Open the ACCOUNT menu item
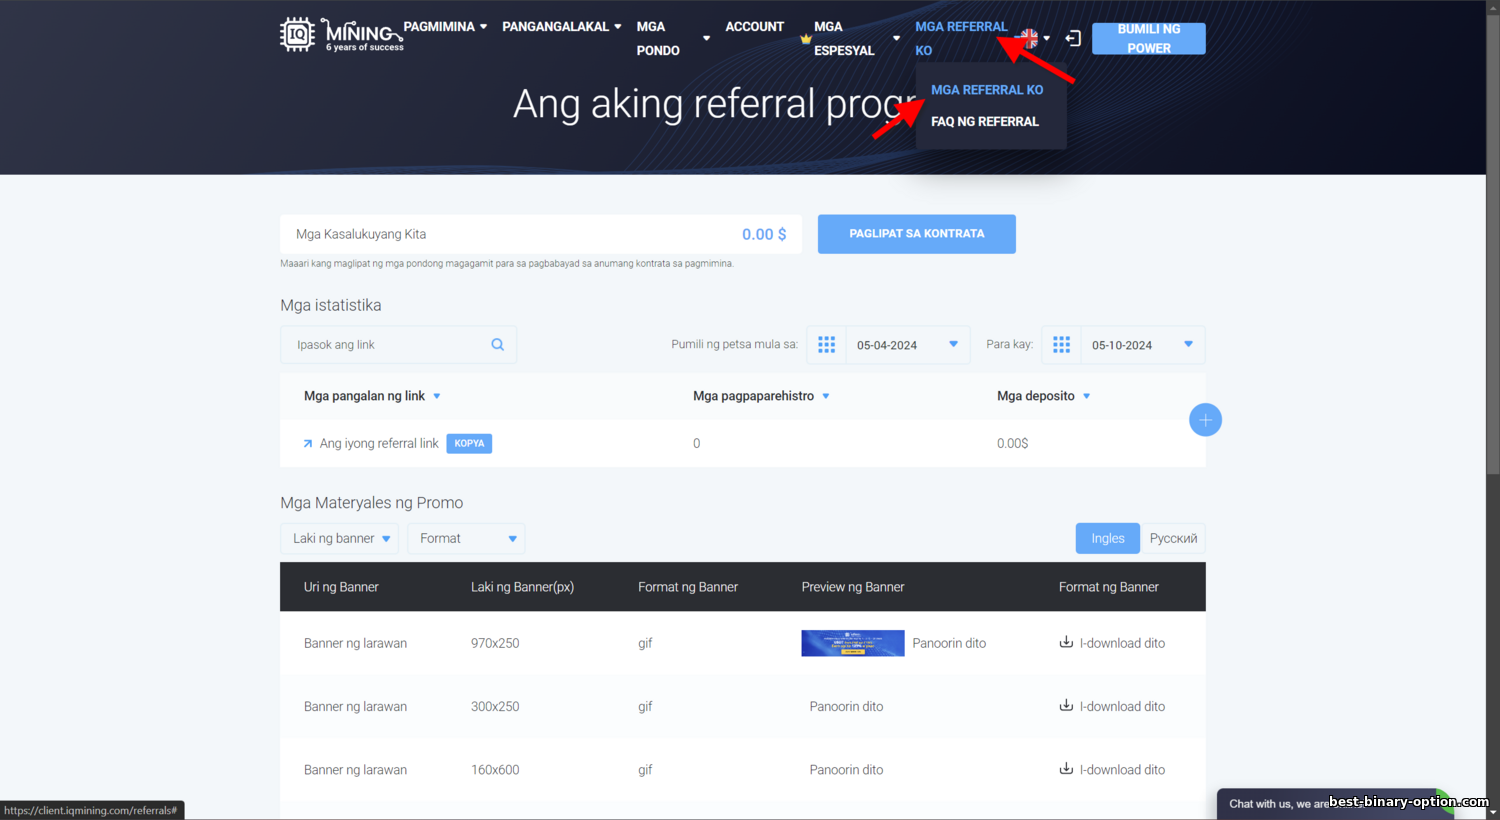 point(754,27)
